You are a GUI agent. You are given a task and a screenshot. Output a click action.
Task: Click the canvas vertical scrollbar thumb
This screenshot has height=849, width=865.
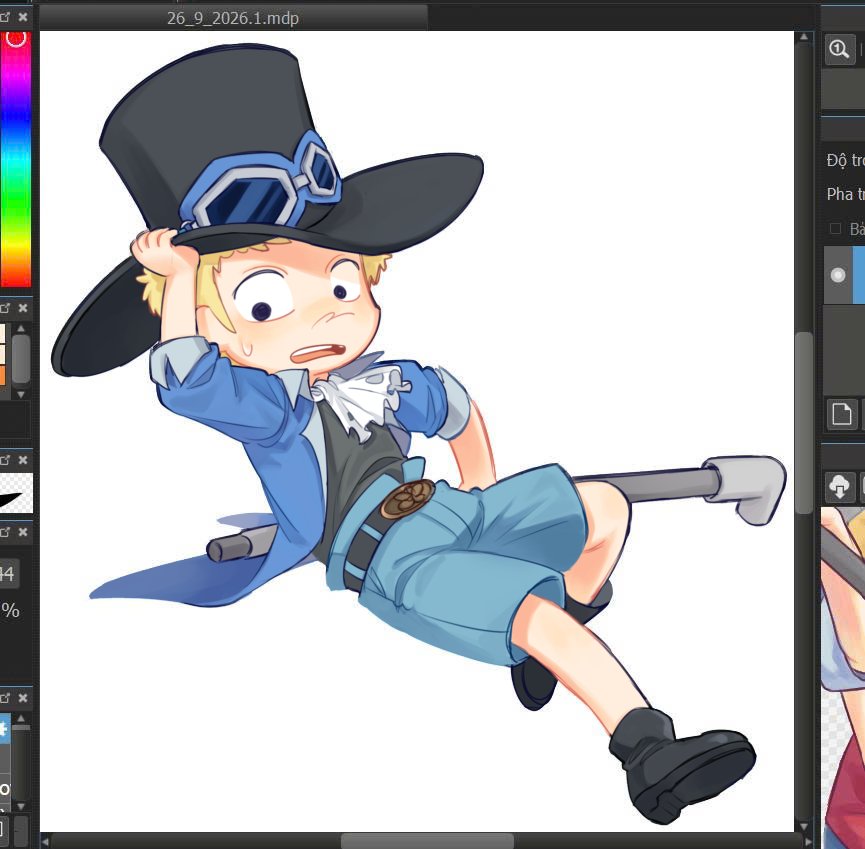(x=804, y=423)
